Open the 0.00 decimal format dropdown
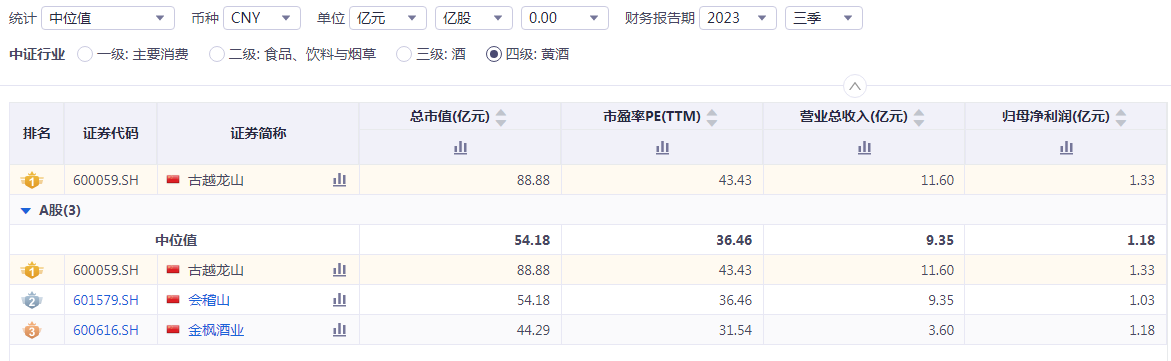 coord(565,18)
